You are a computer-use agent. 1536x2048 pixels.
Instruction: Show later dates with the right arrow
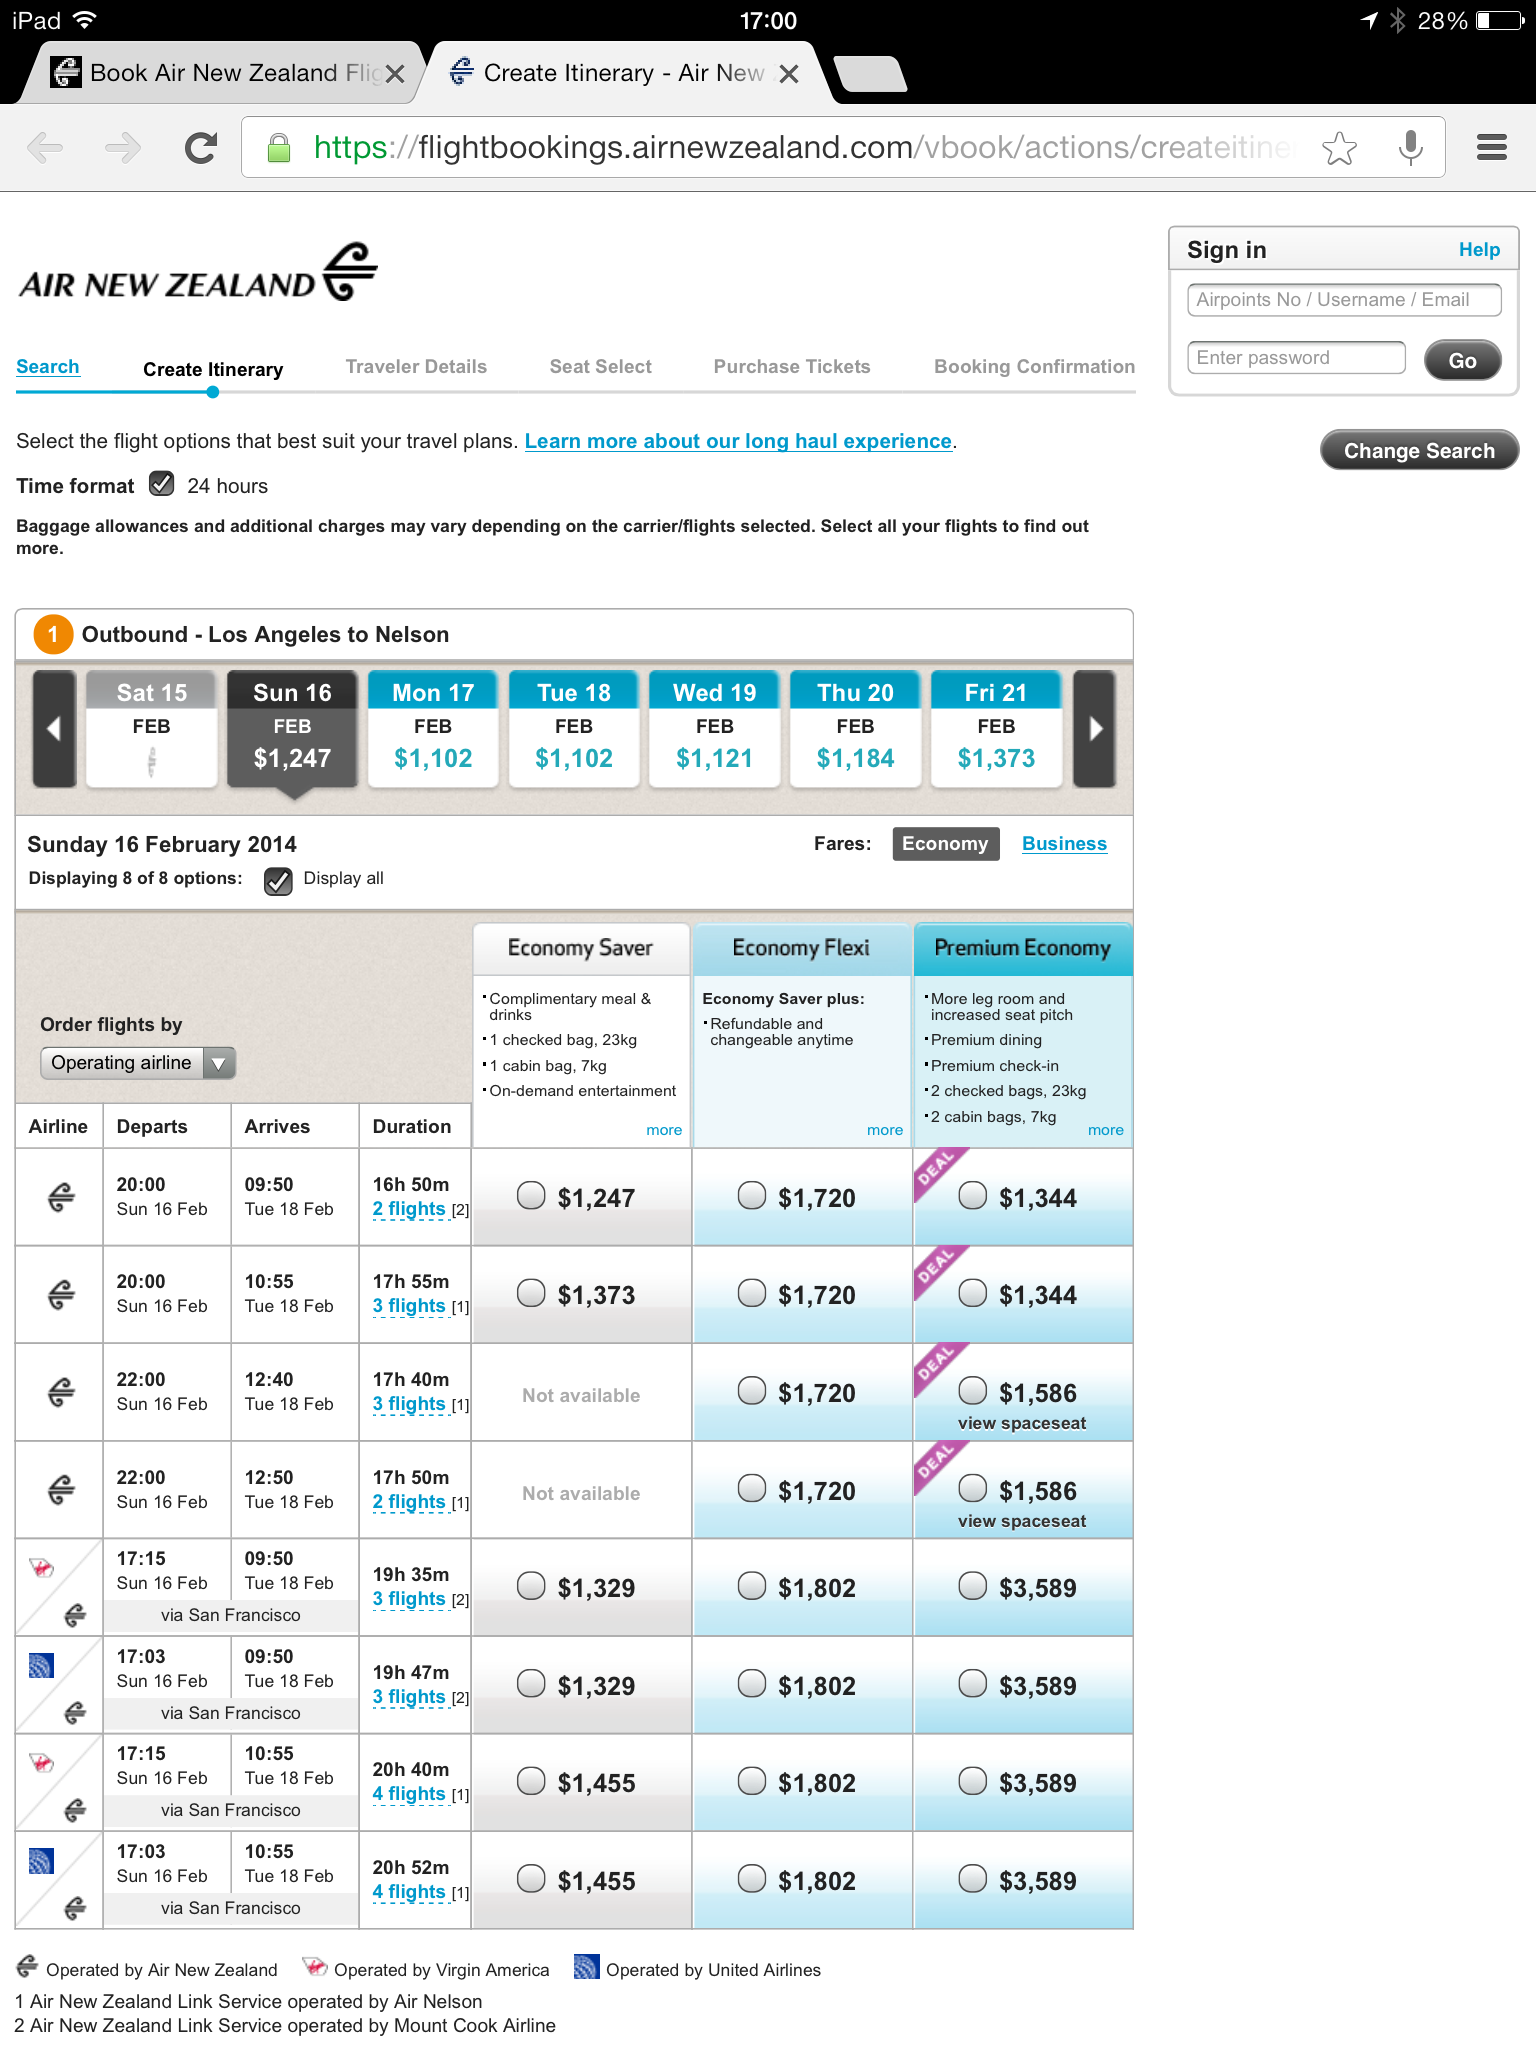1095,728
